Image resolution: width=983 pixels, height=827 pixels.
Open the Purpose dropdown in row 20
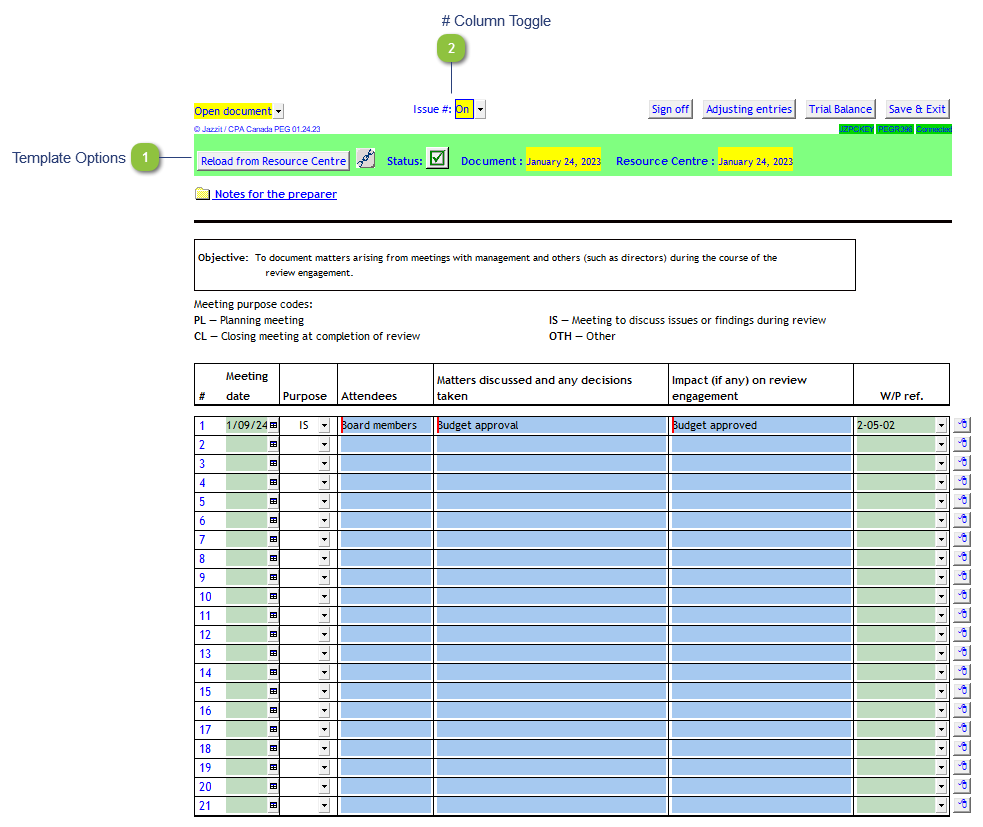pyautogui.click(x=324, y=786)
